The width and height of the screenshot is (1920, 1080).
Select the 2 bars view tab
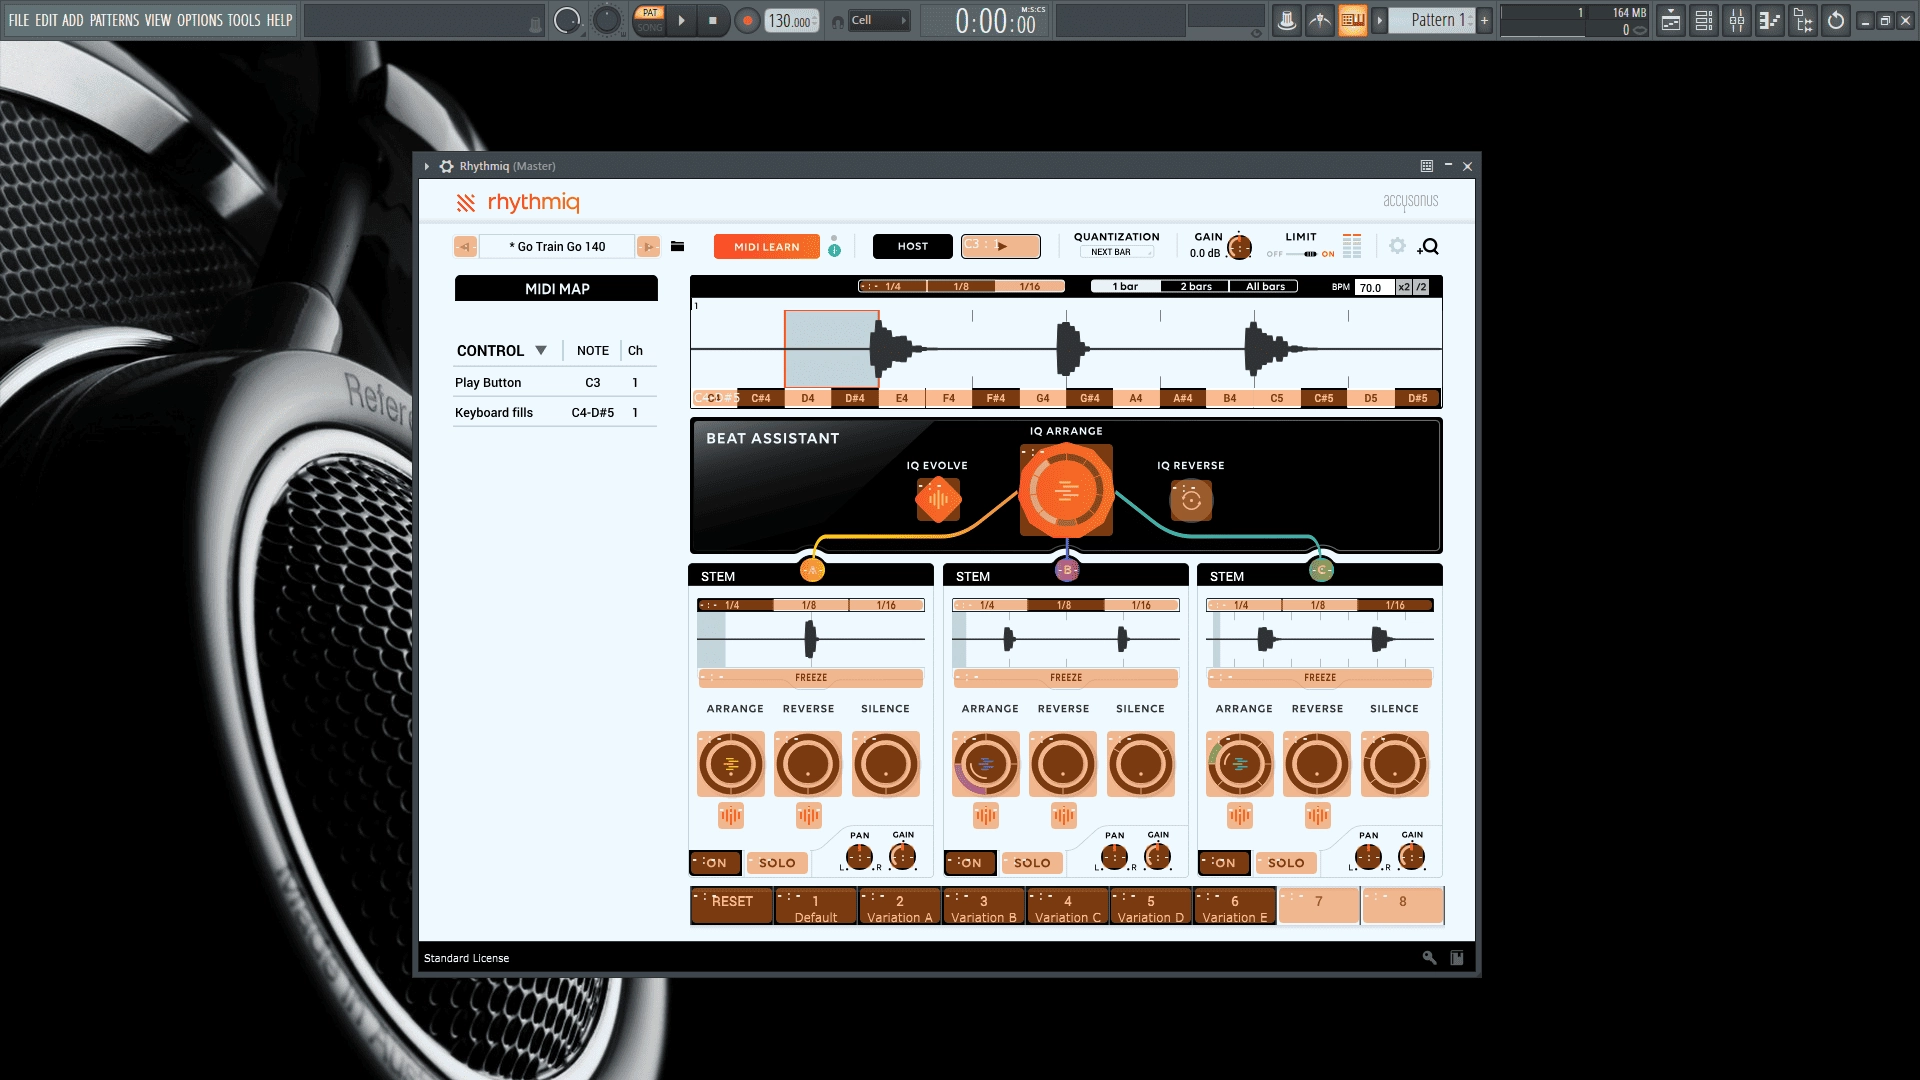(1195, 286)
